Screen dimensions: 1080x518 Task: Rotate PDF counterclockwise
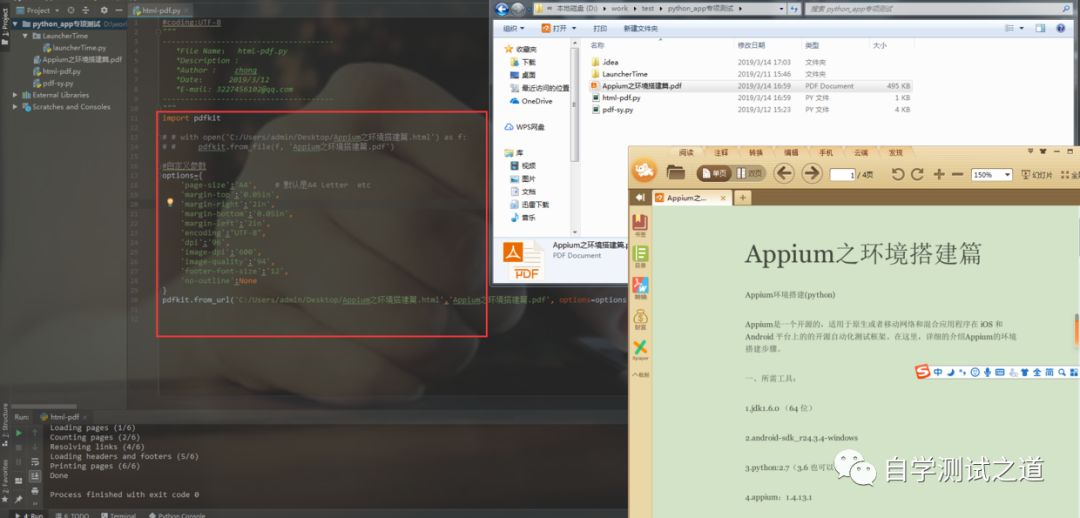pos(897,174)
